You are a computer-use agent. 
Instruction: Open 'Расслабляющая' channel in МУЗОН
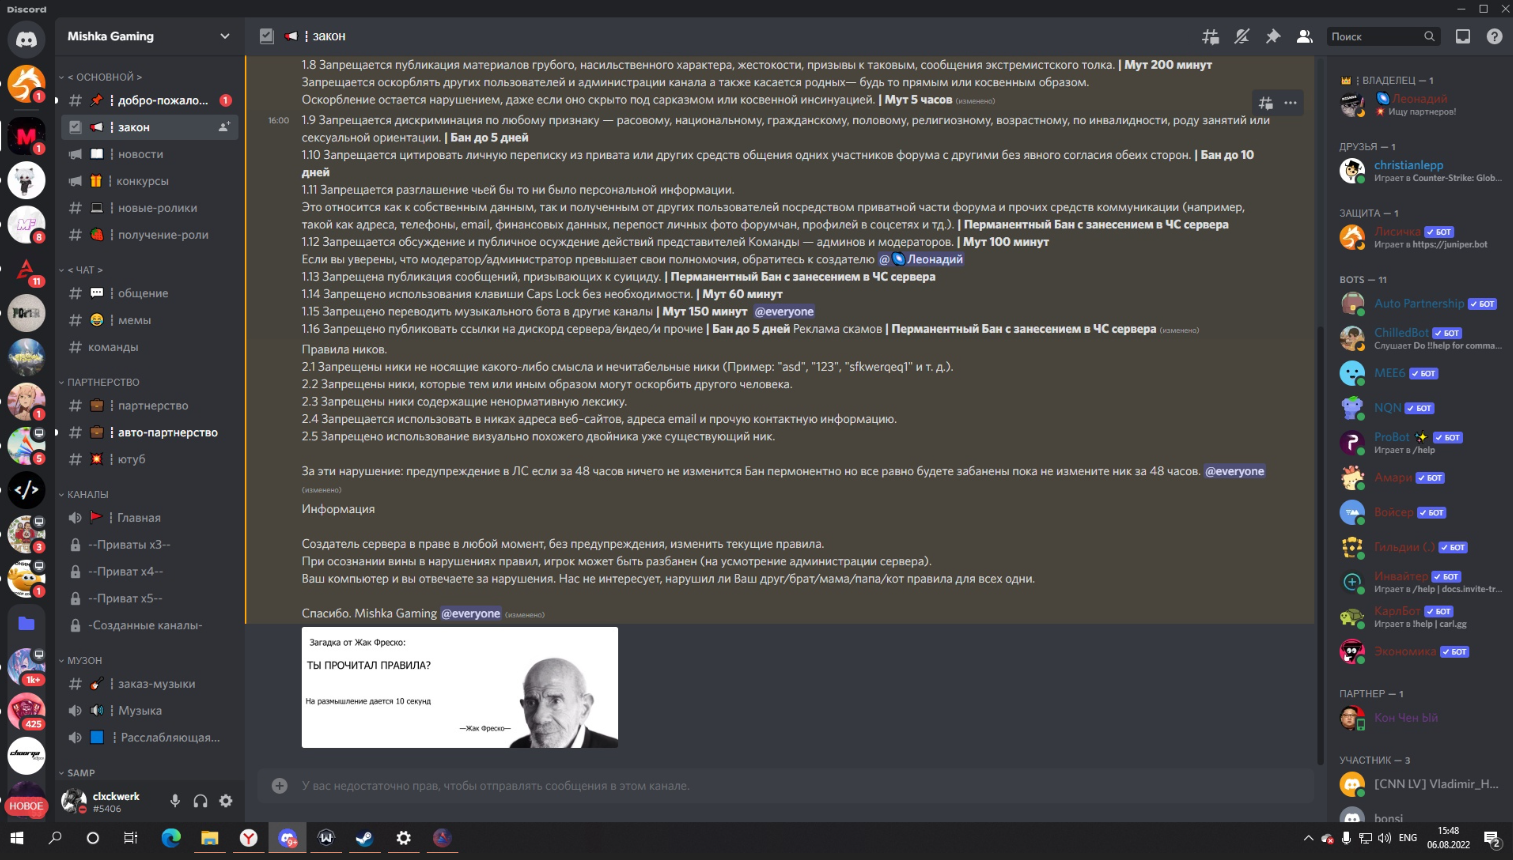(150, 737)
